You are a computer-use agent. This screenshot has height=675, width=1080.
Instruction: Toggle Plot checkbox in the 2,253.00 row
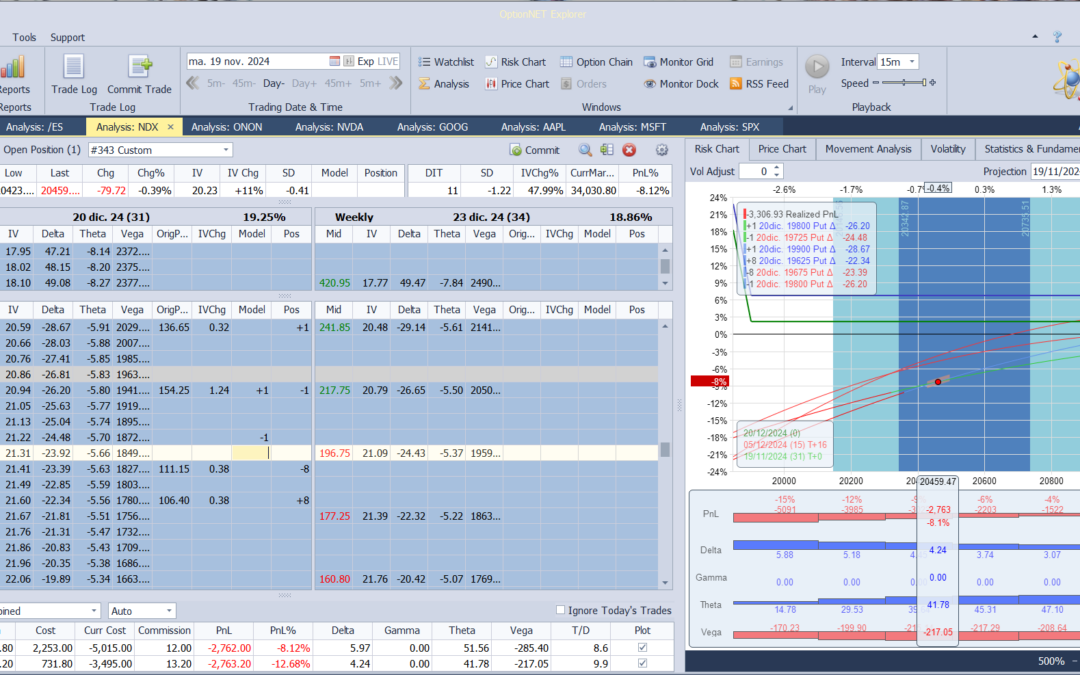tap(643, 647)
